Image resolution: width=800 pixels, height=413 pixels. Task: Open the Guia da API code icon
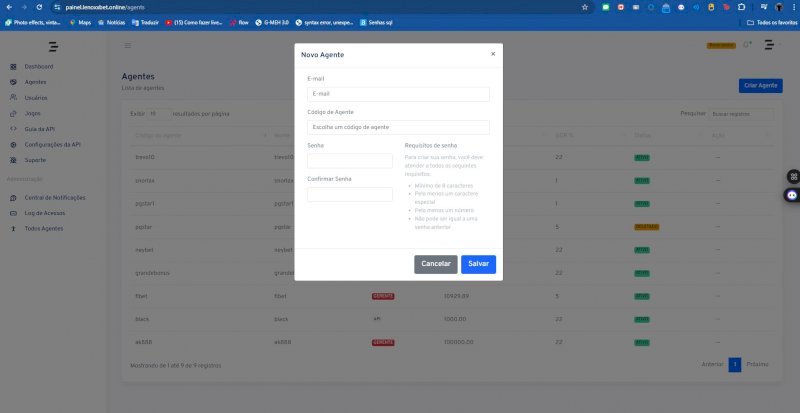[x=13, y=129]
